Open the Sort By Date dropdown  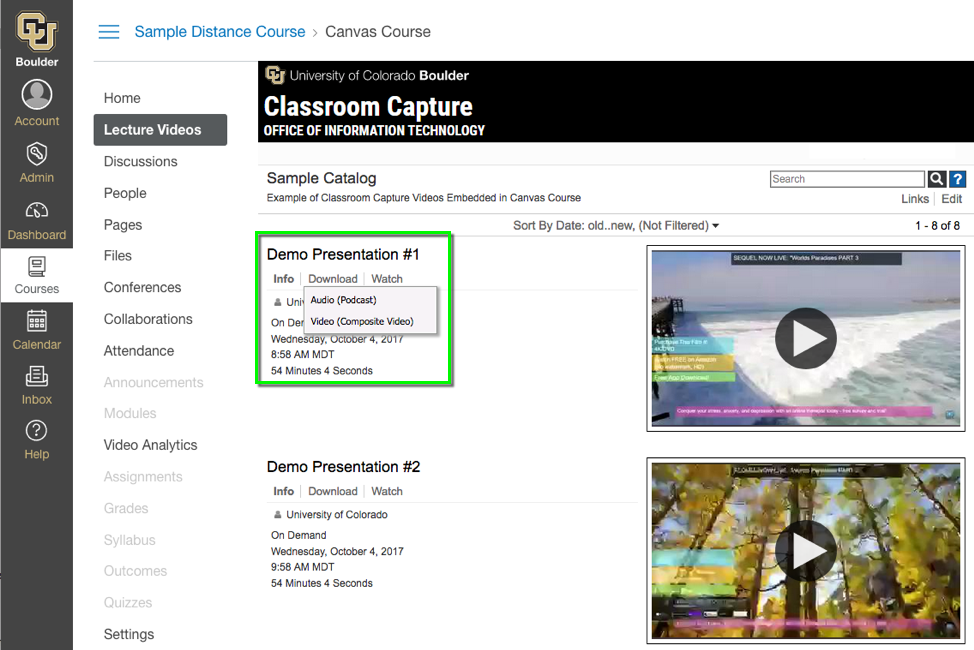(x=616, y=226)
